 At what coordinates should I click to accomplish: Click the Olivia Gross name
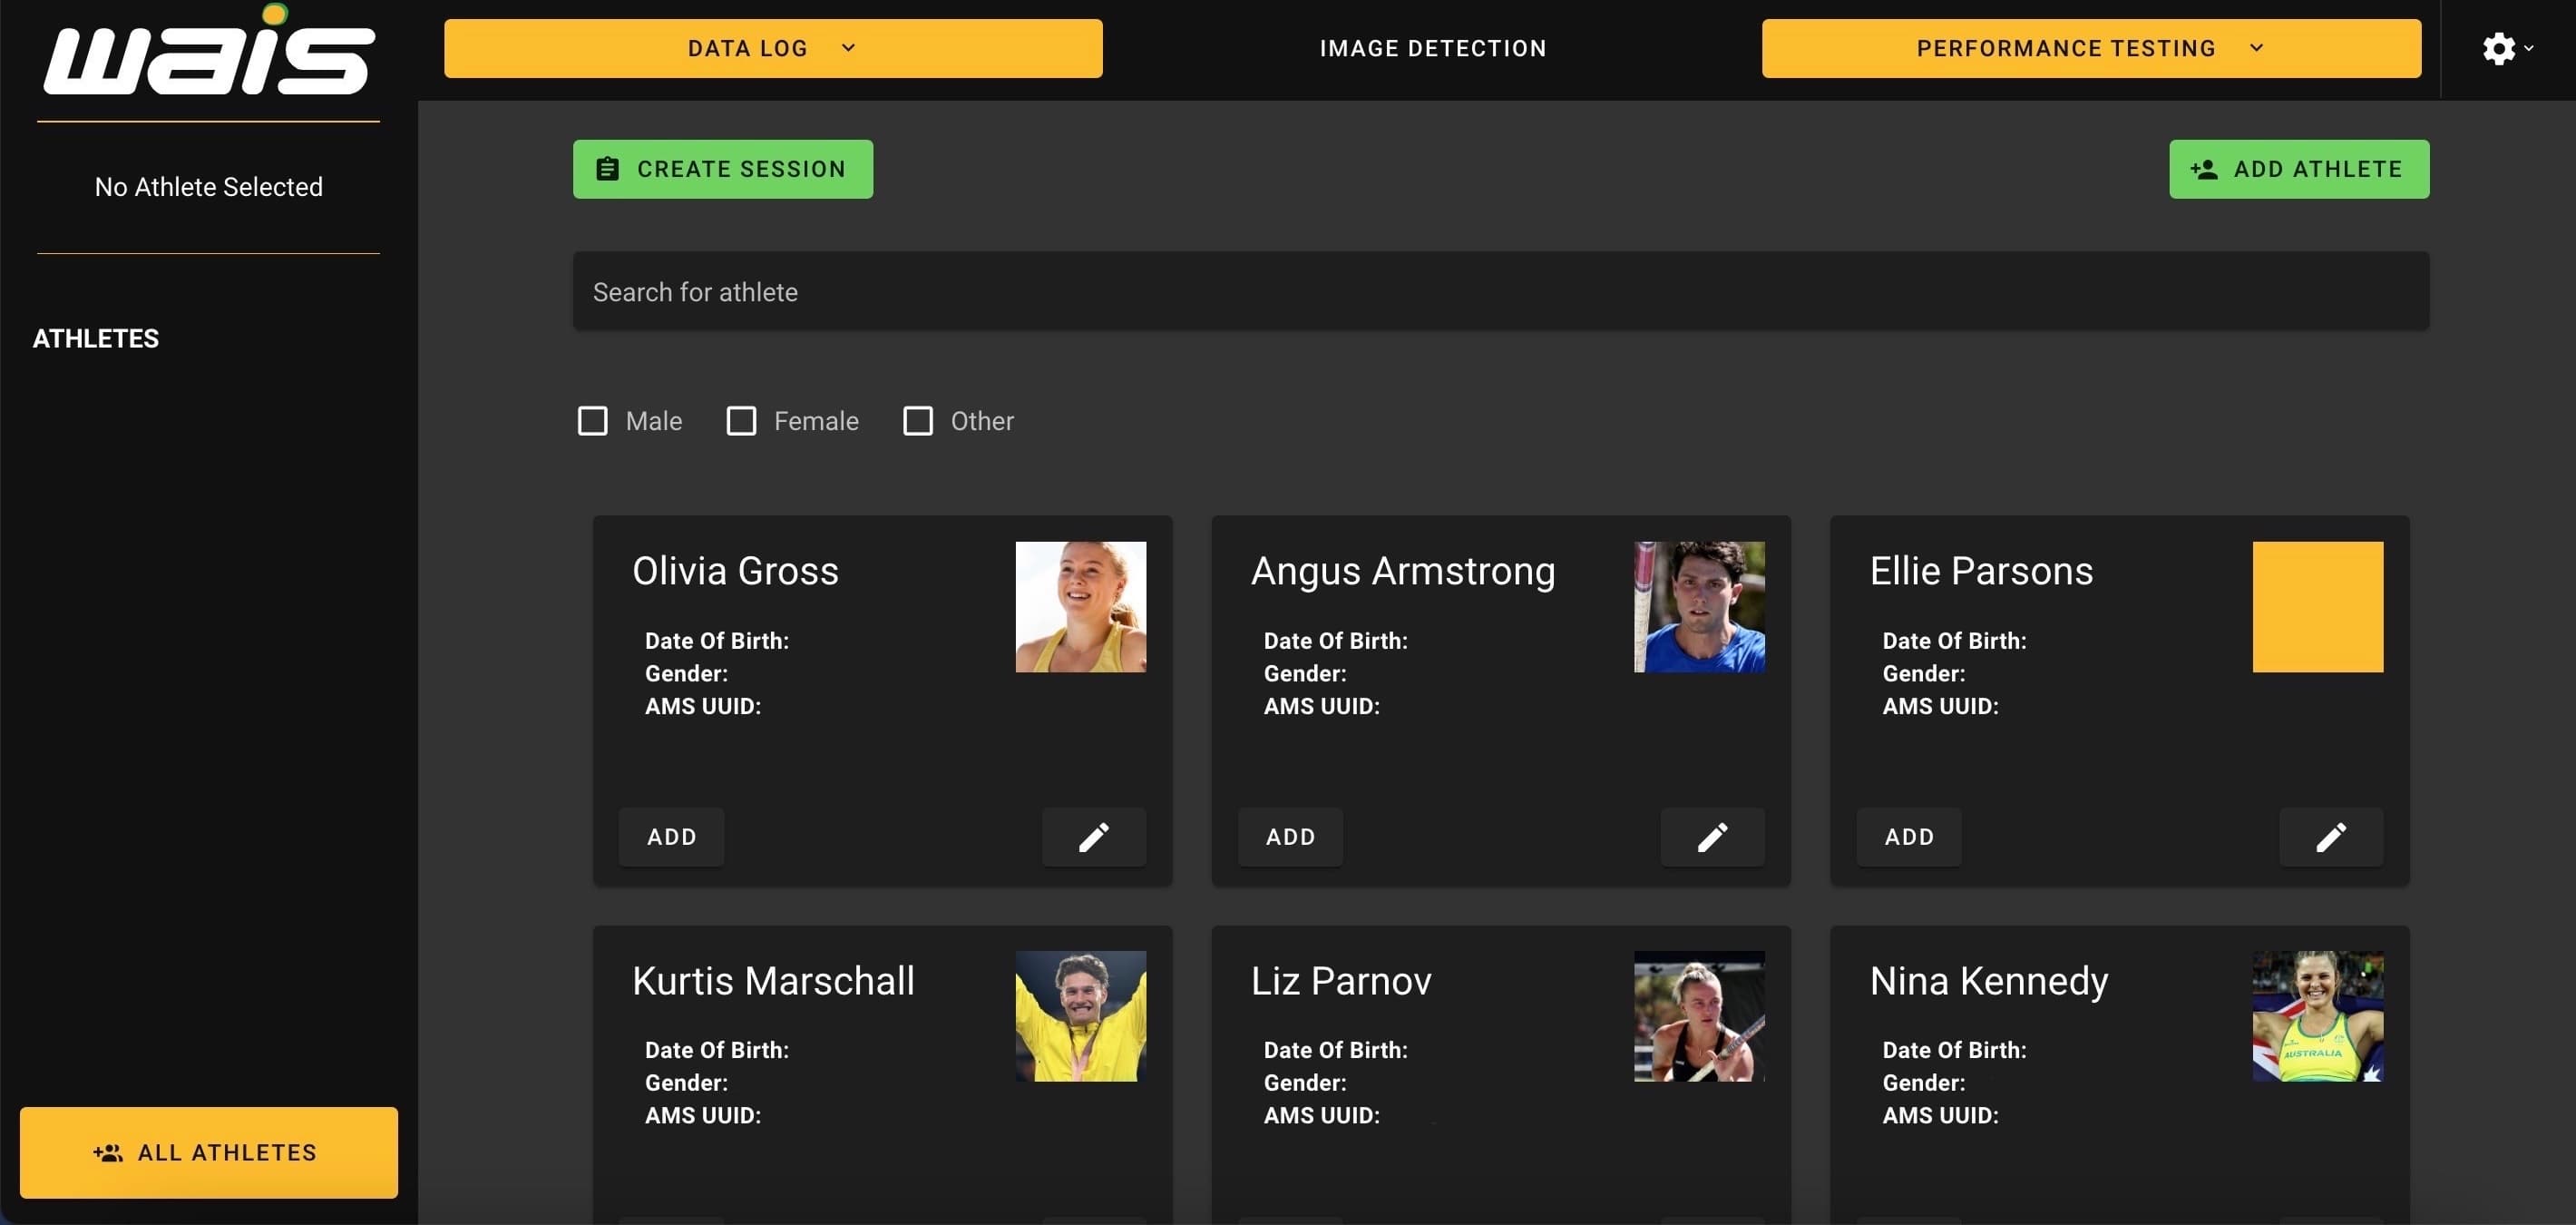coord(735,571)
